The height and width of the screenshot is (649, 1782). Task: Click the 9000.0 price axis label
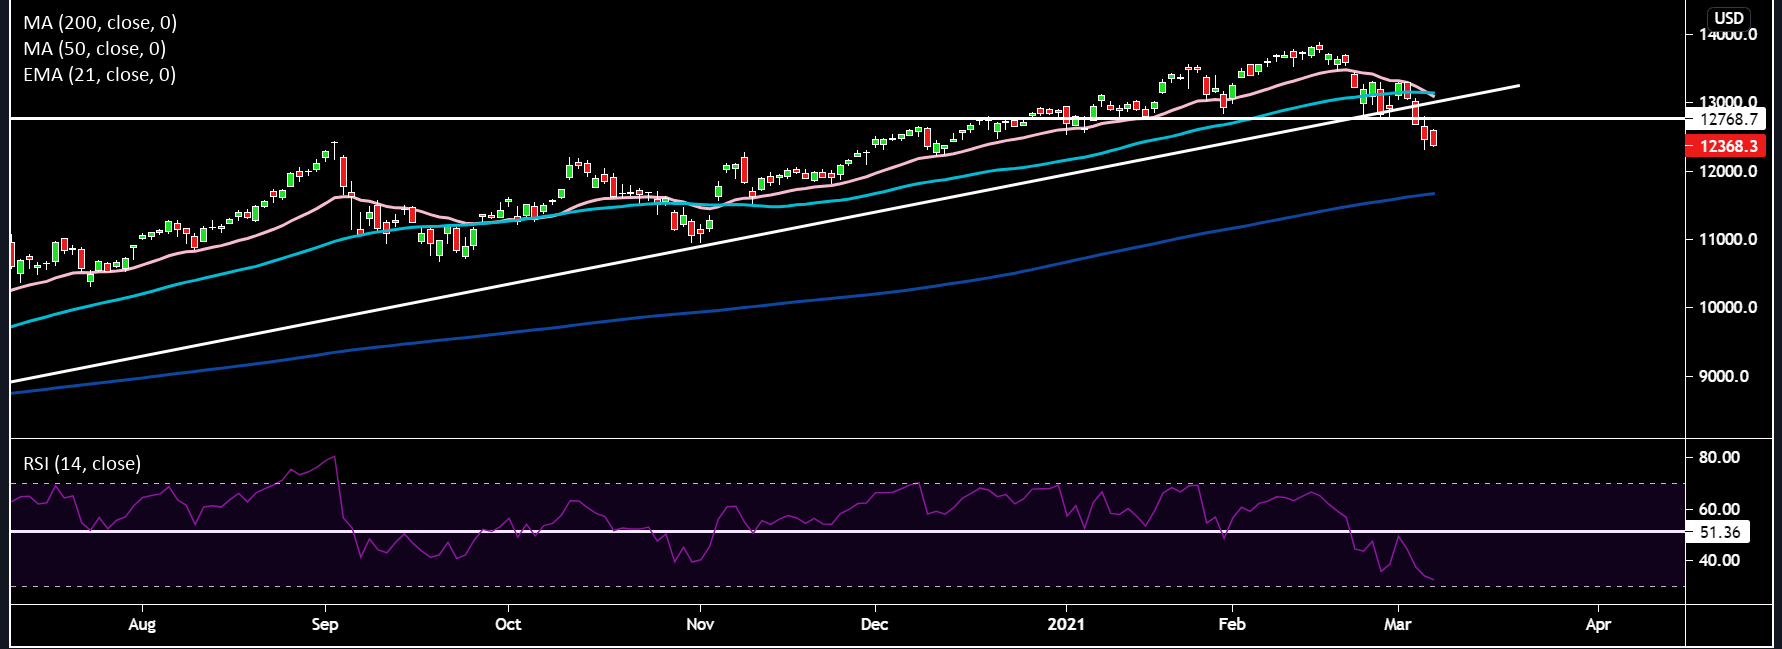(x=1724, y=376)
